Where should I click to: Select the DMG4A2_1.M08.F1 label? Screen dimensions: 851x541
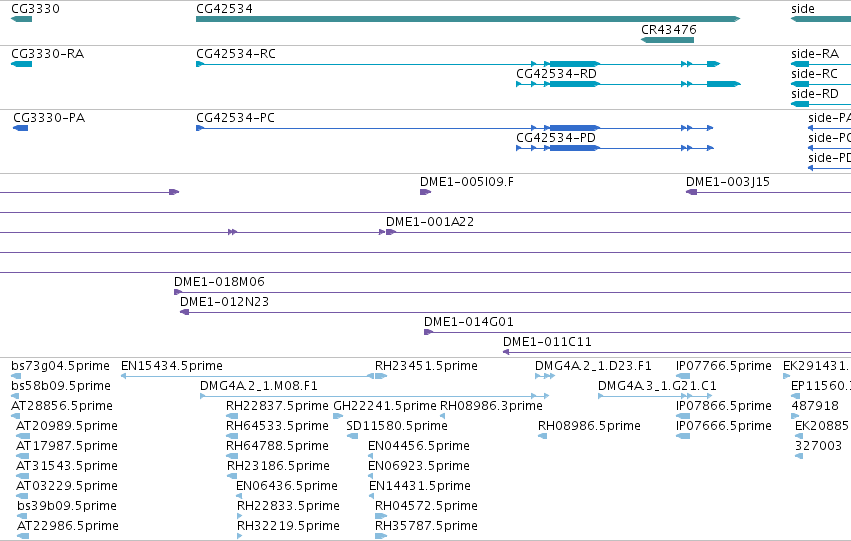click(x=258, y=386)
